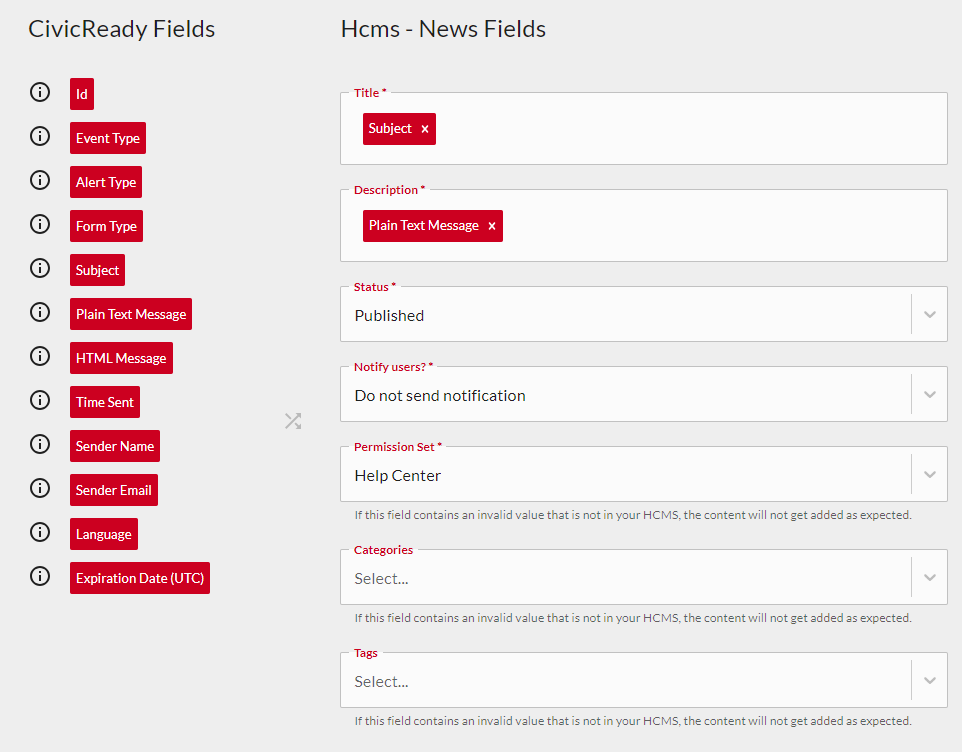Click the shuffle auto-map icon
The width and height of the screenshot is (962, 752).
[x=293, y=421]
